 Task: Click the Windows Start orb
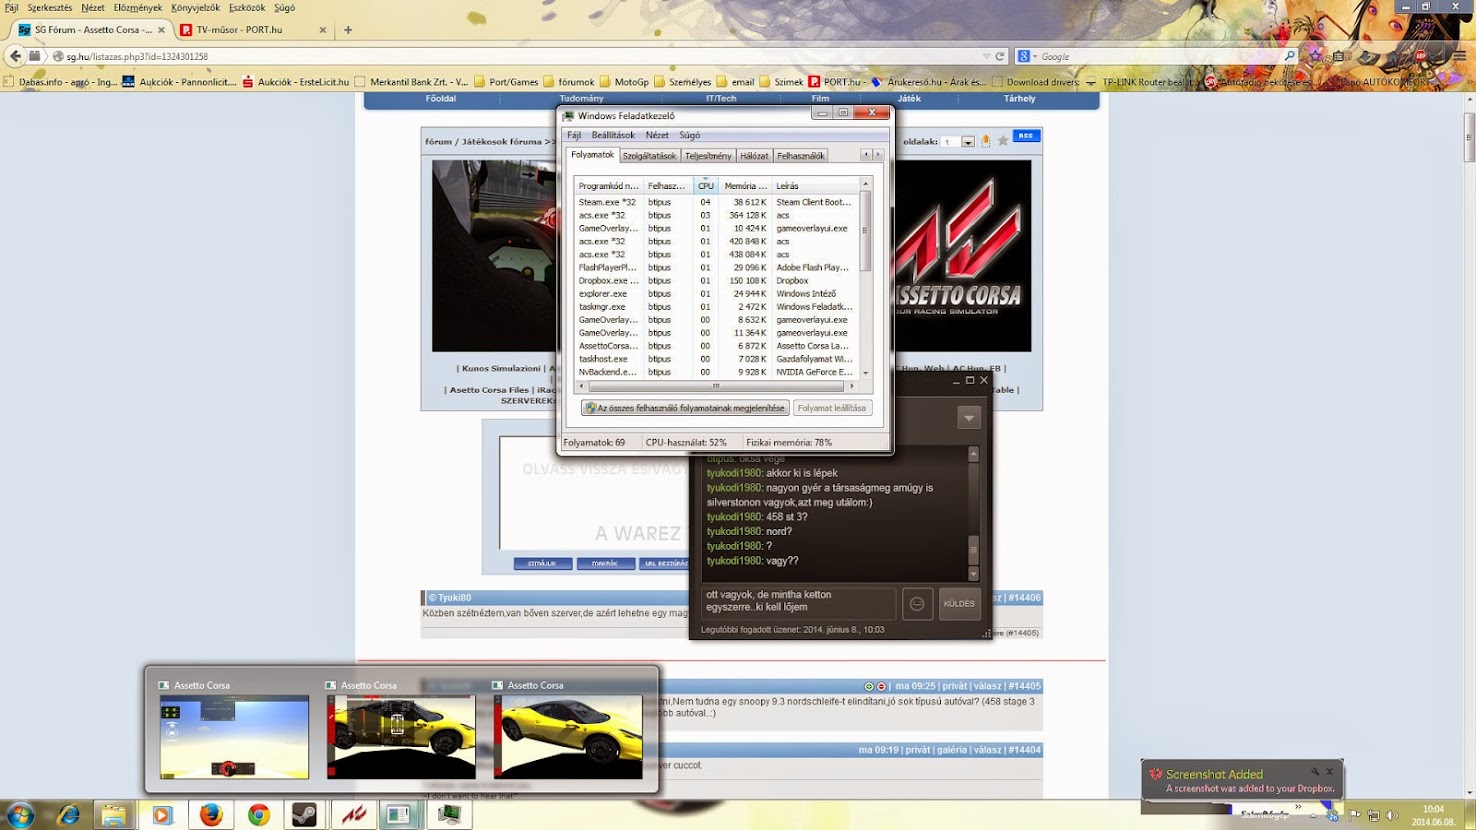pyautogui.click(x=20, y=815)
